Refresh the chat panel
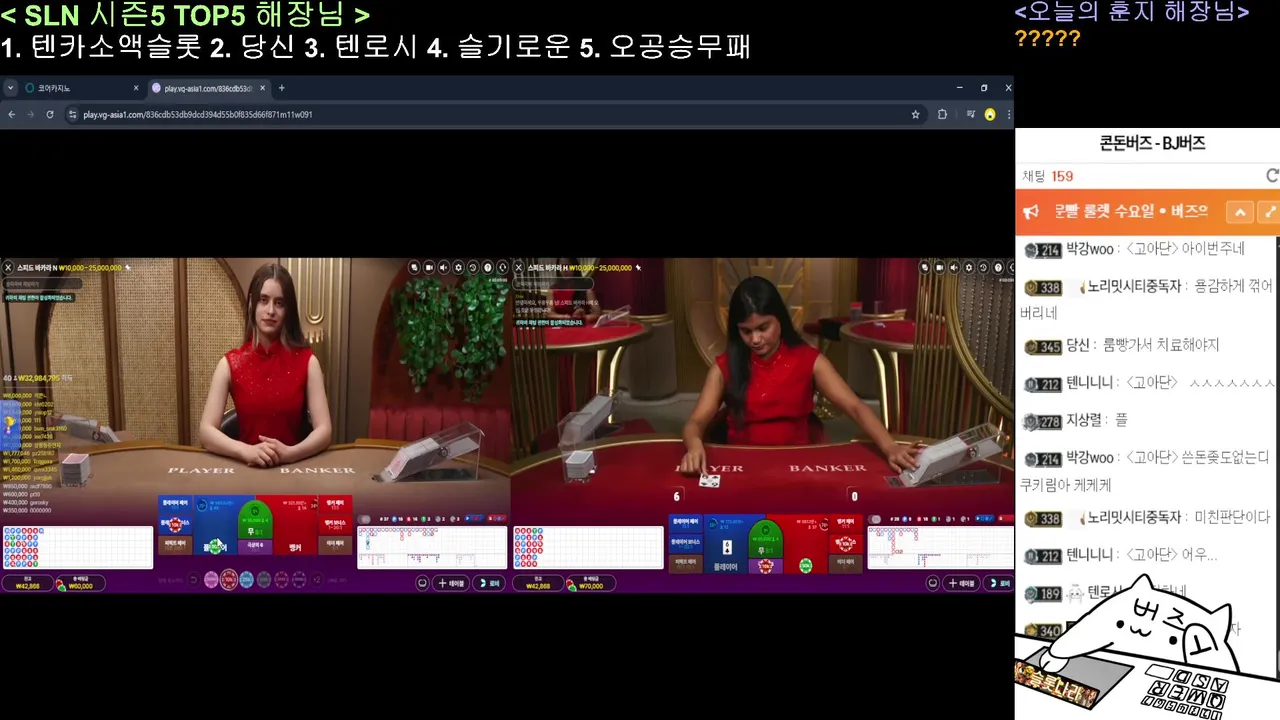1280x720 pixels. coord(1272,176)
